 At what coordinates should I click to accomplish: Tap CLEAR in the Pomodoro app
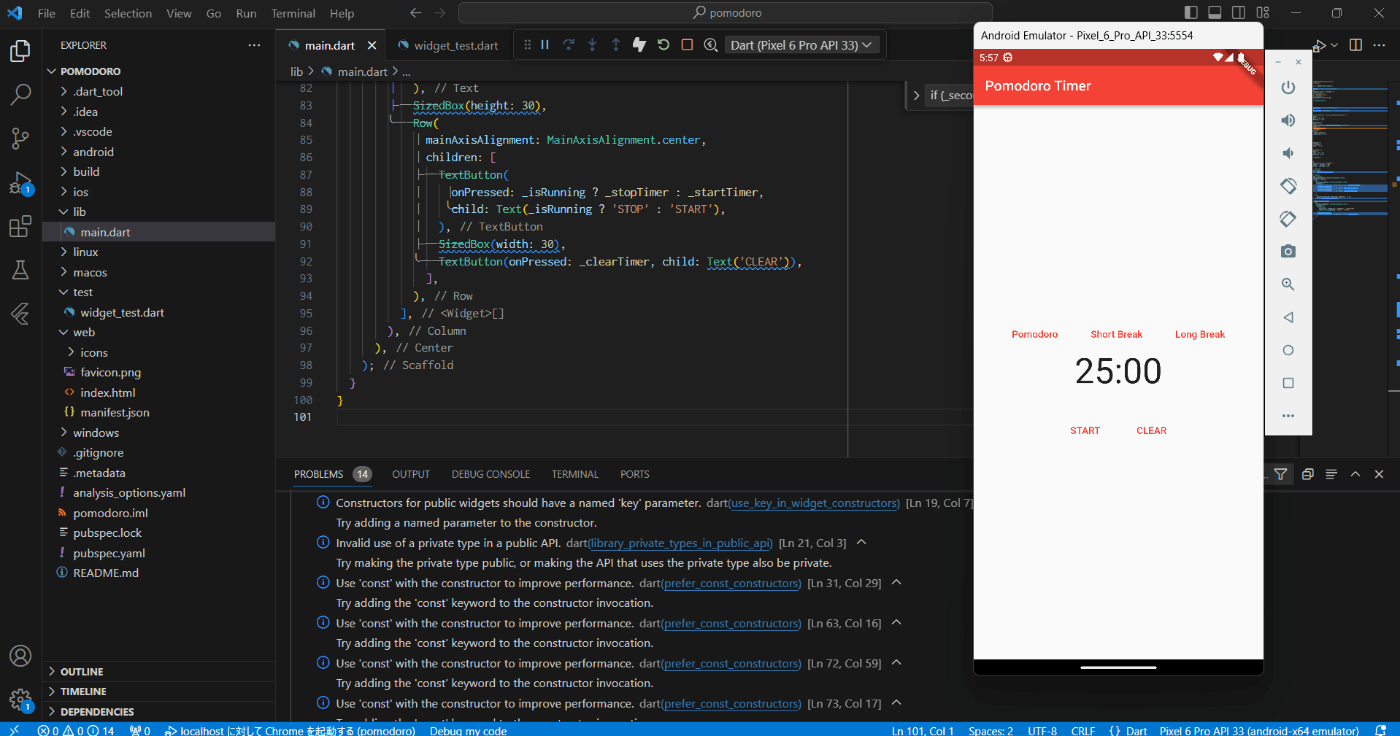point(1151,431)
